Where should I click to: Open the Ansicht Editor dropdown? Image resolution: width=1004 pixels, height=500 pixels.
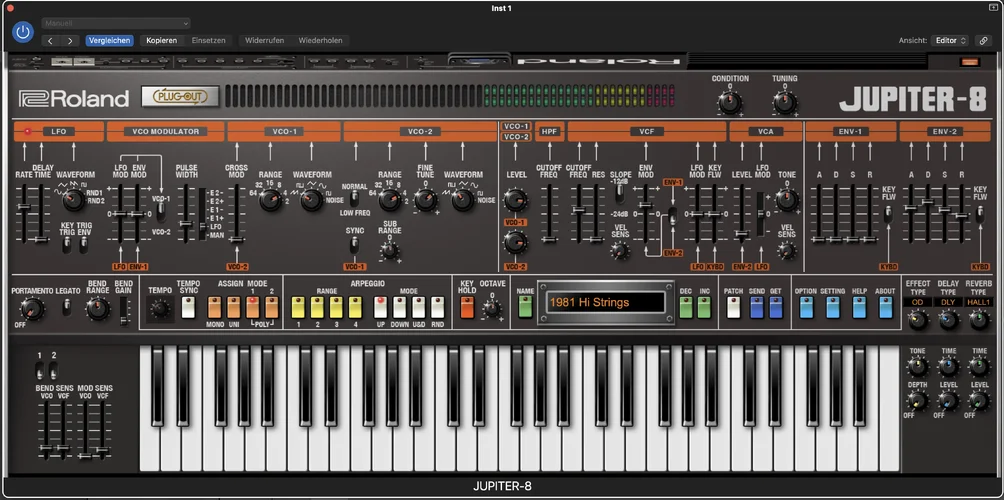coord(950,40)
